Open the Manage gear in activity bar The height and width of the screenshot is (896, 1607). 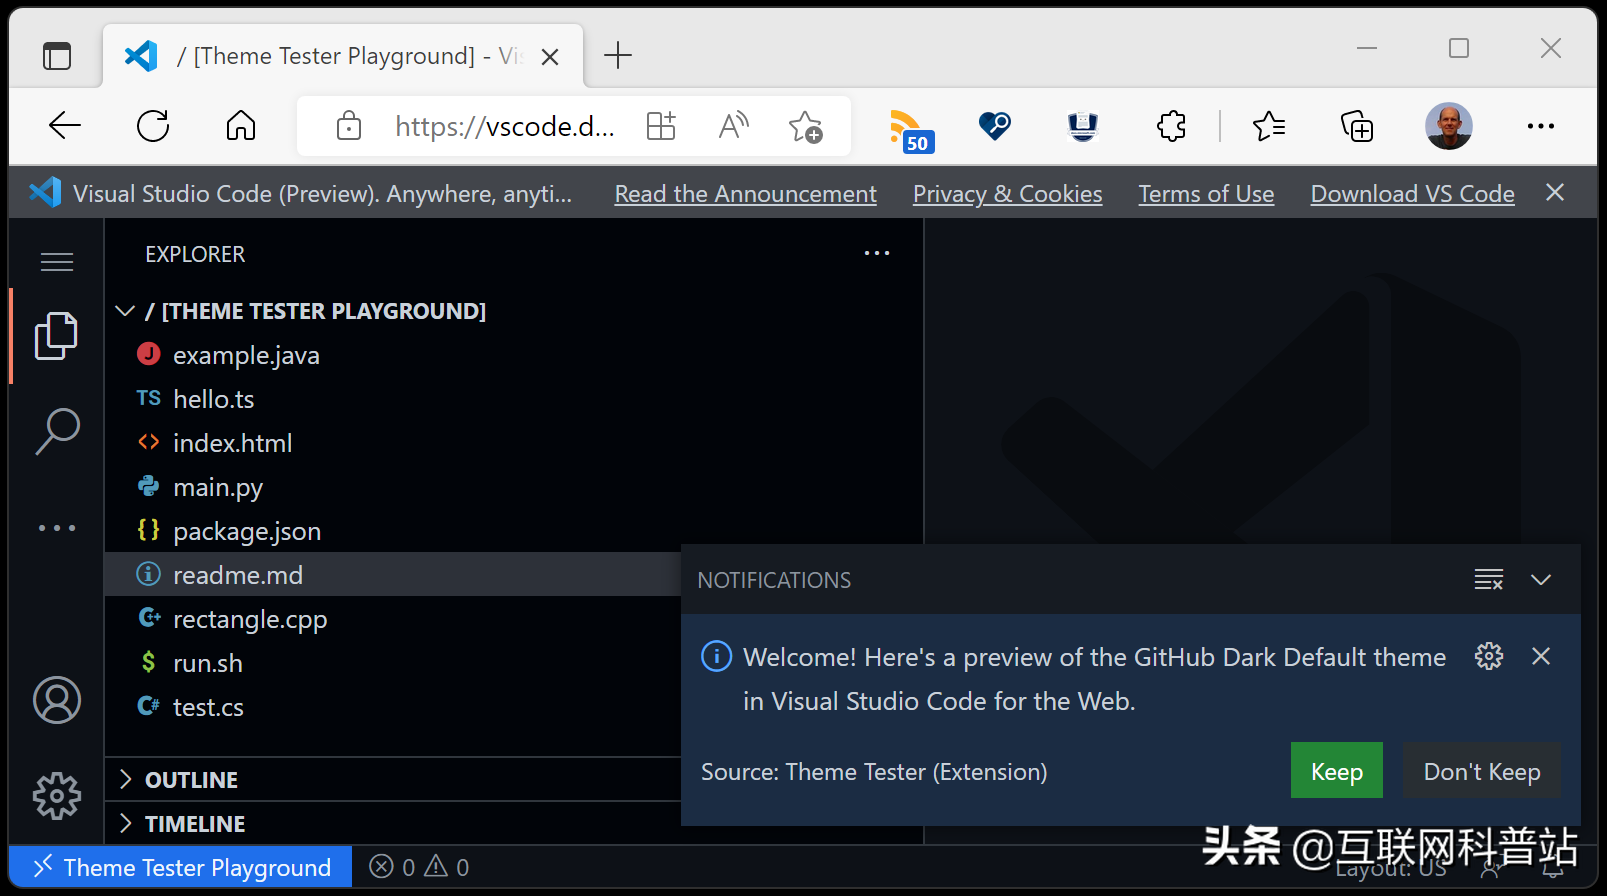tap(57, 796)
